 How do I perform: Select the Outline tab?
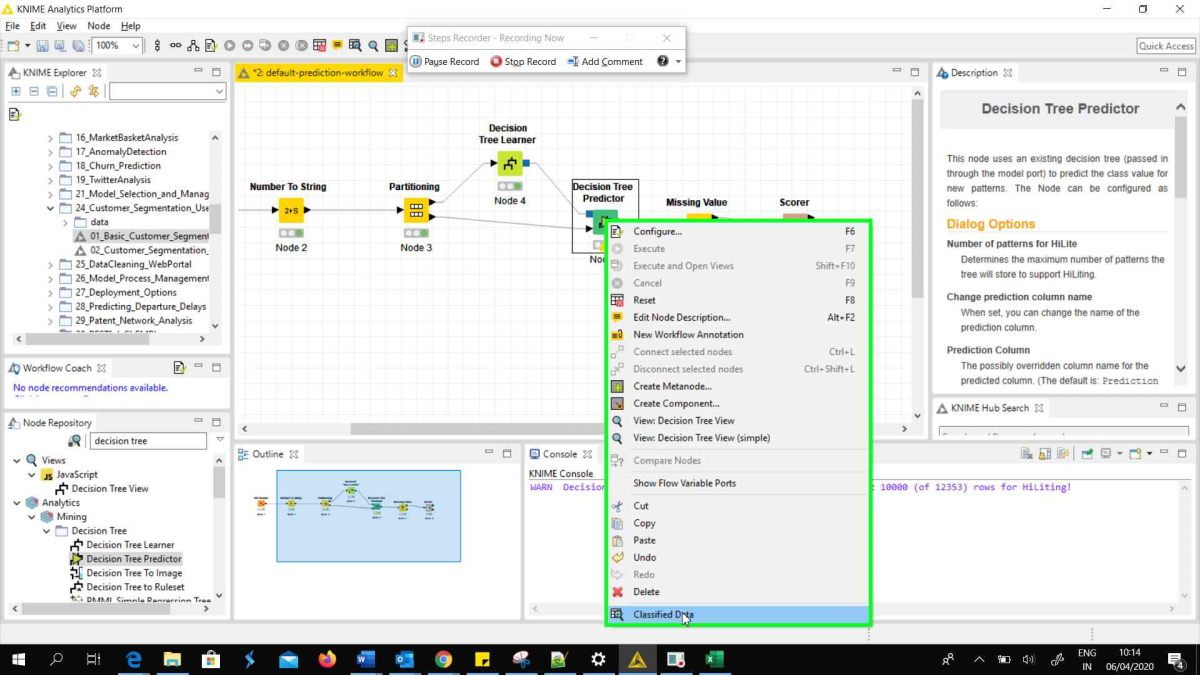pos(267,454)
